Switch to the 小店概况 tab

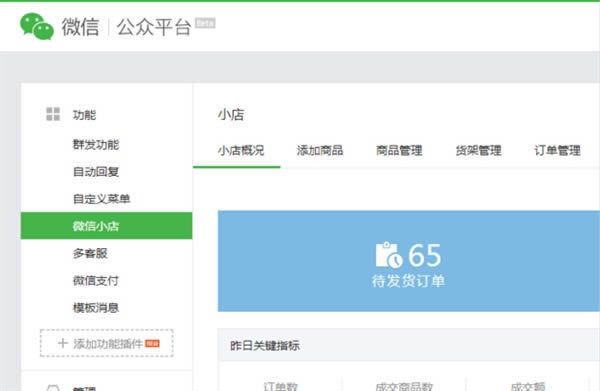click(241, 150)
